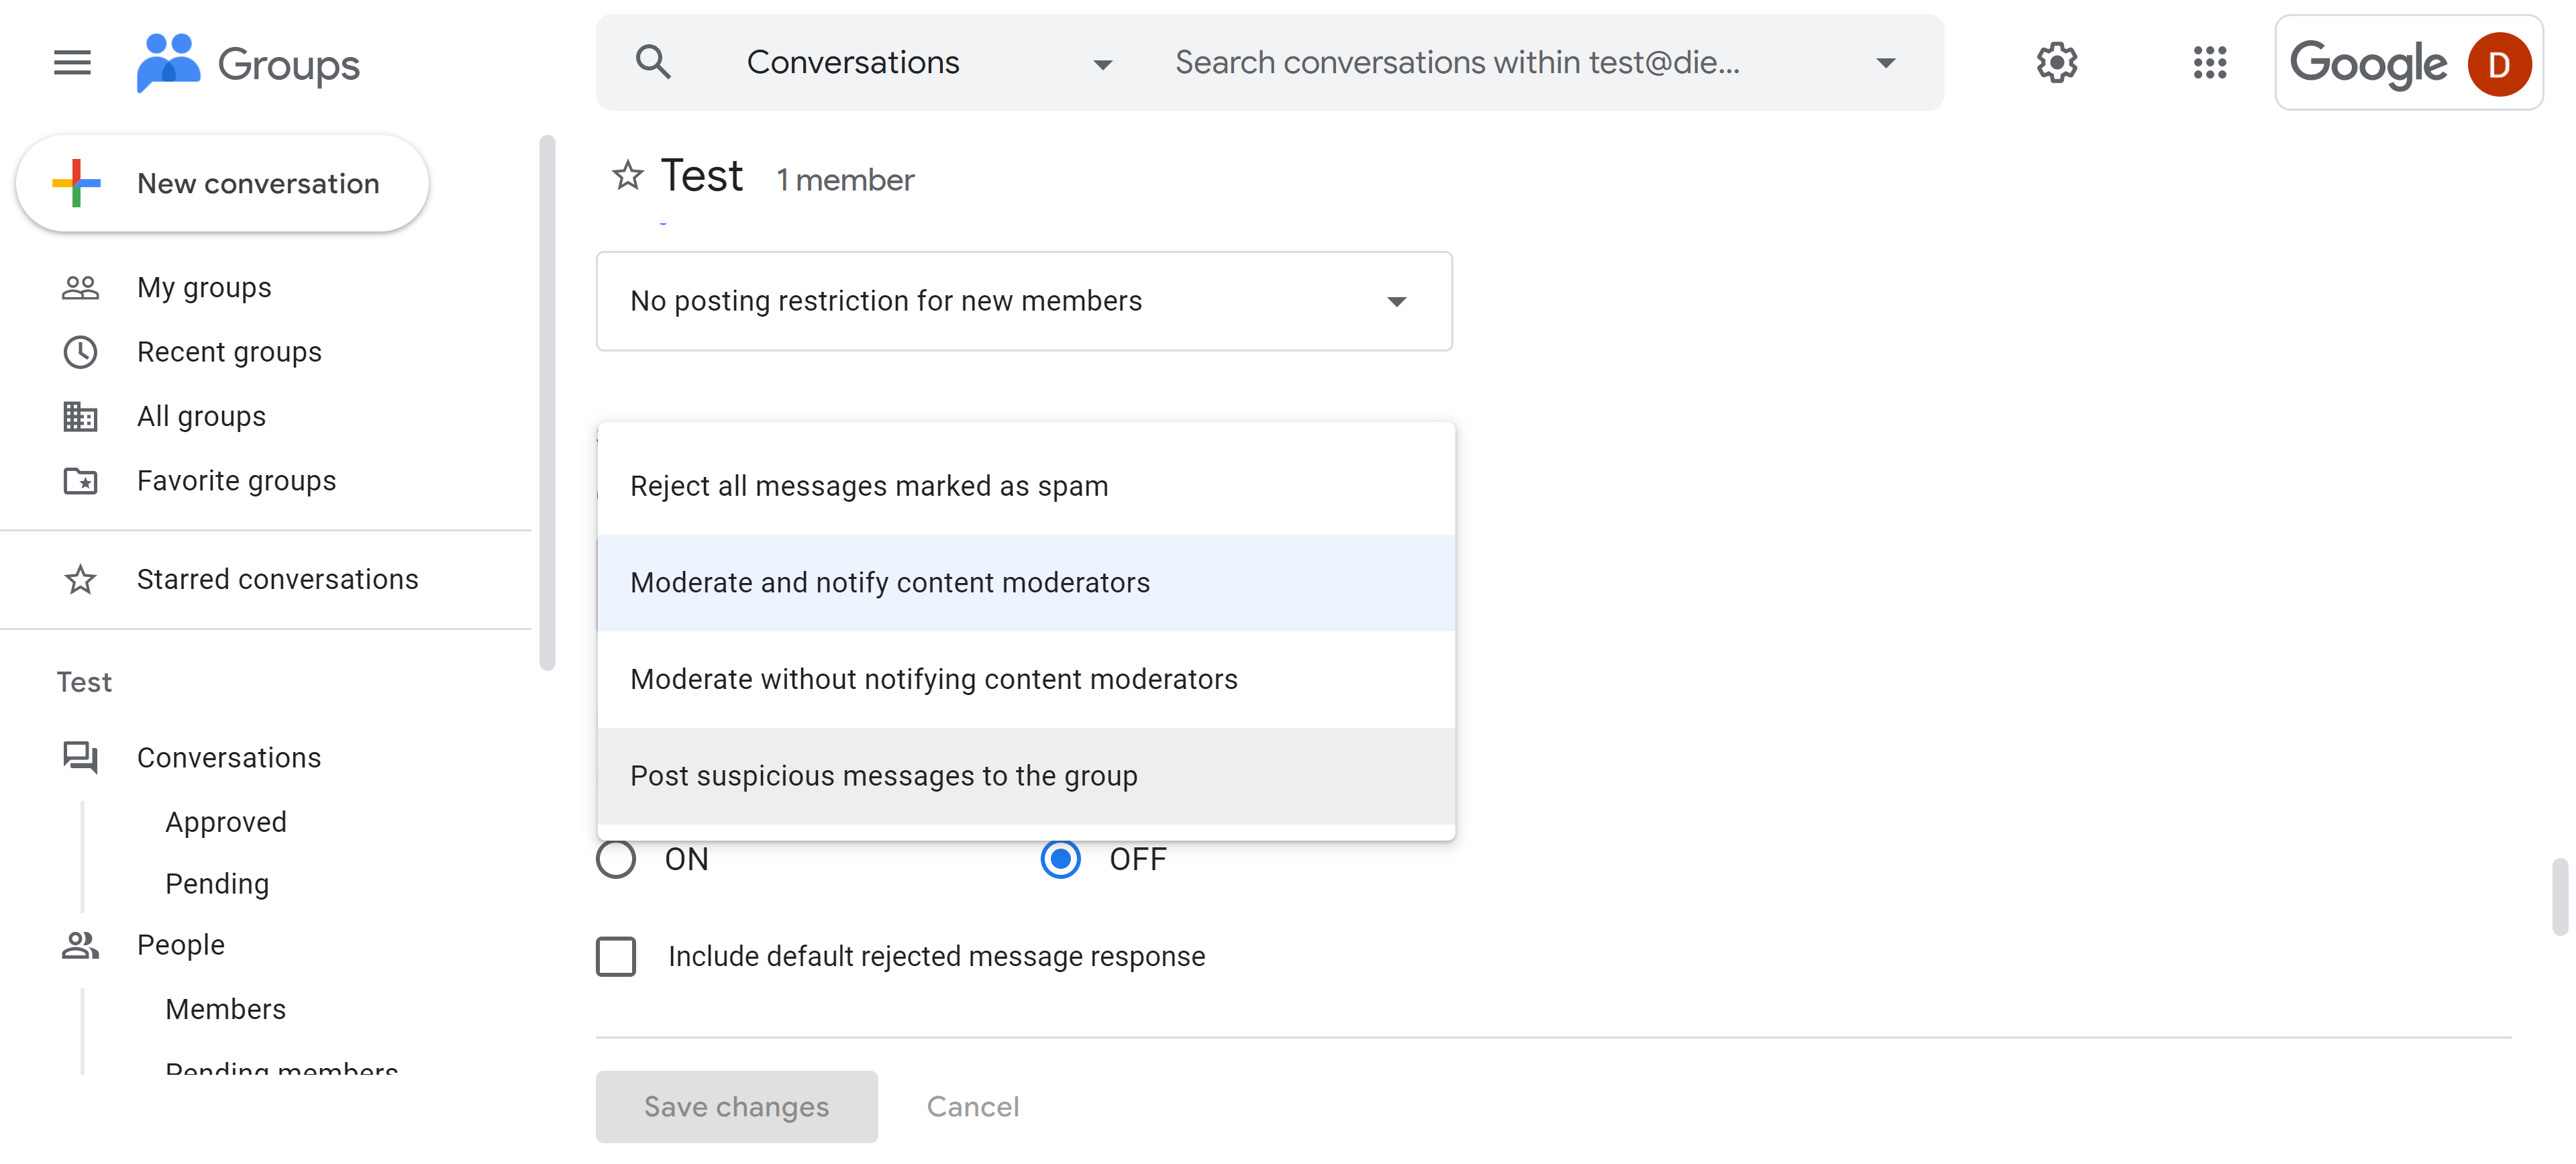This screenshot has height=1164, width=2576.
Task: Star the Test group
Action: (x=627, y=177)
